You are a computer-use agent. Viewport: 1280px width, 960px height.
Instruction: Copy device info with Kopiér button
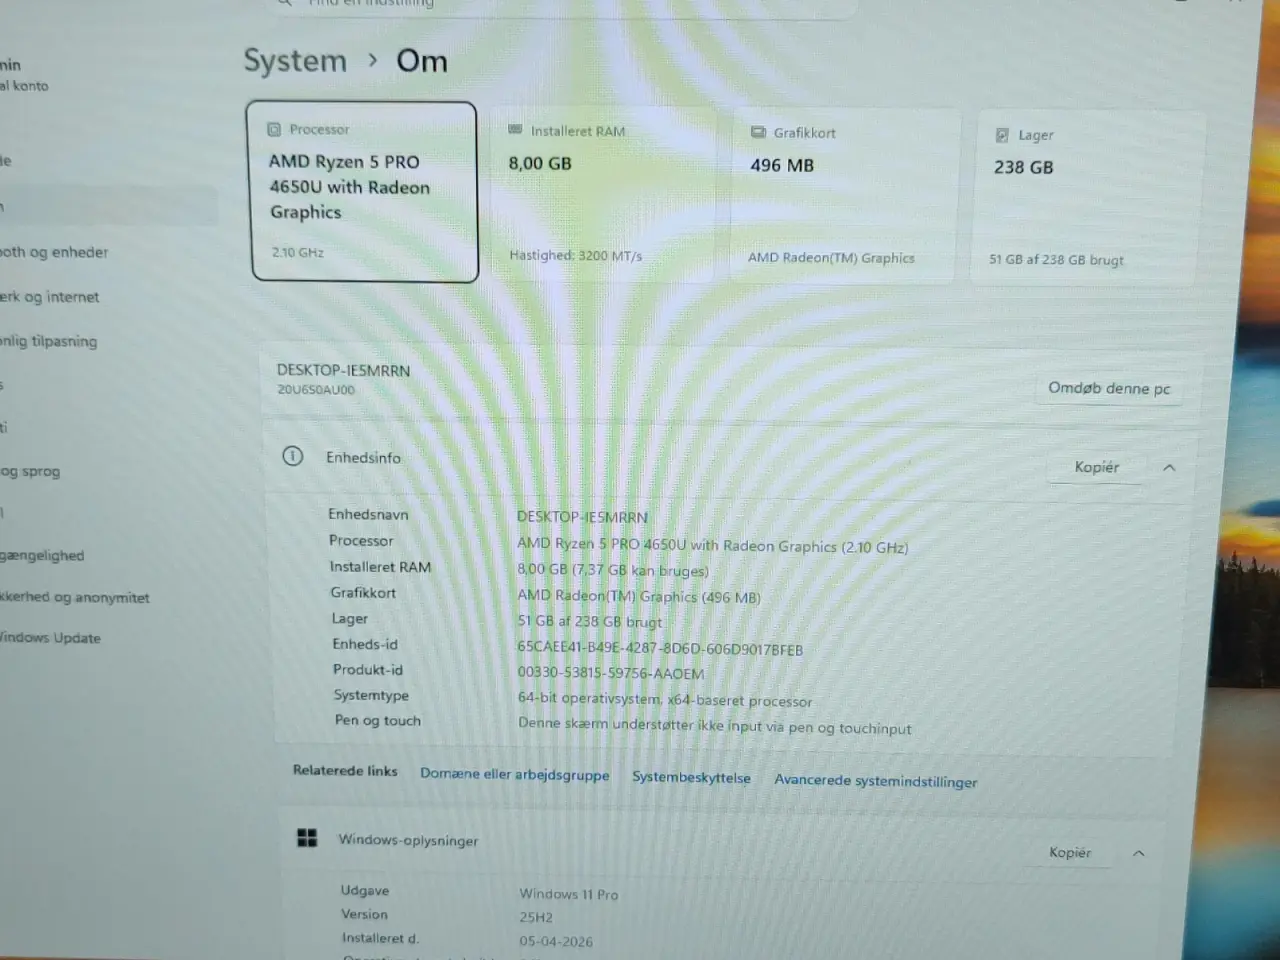[1096, 467]
